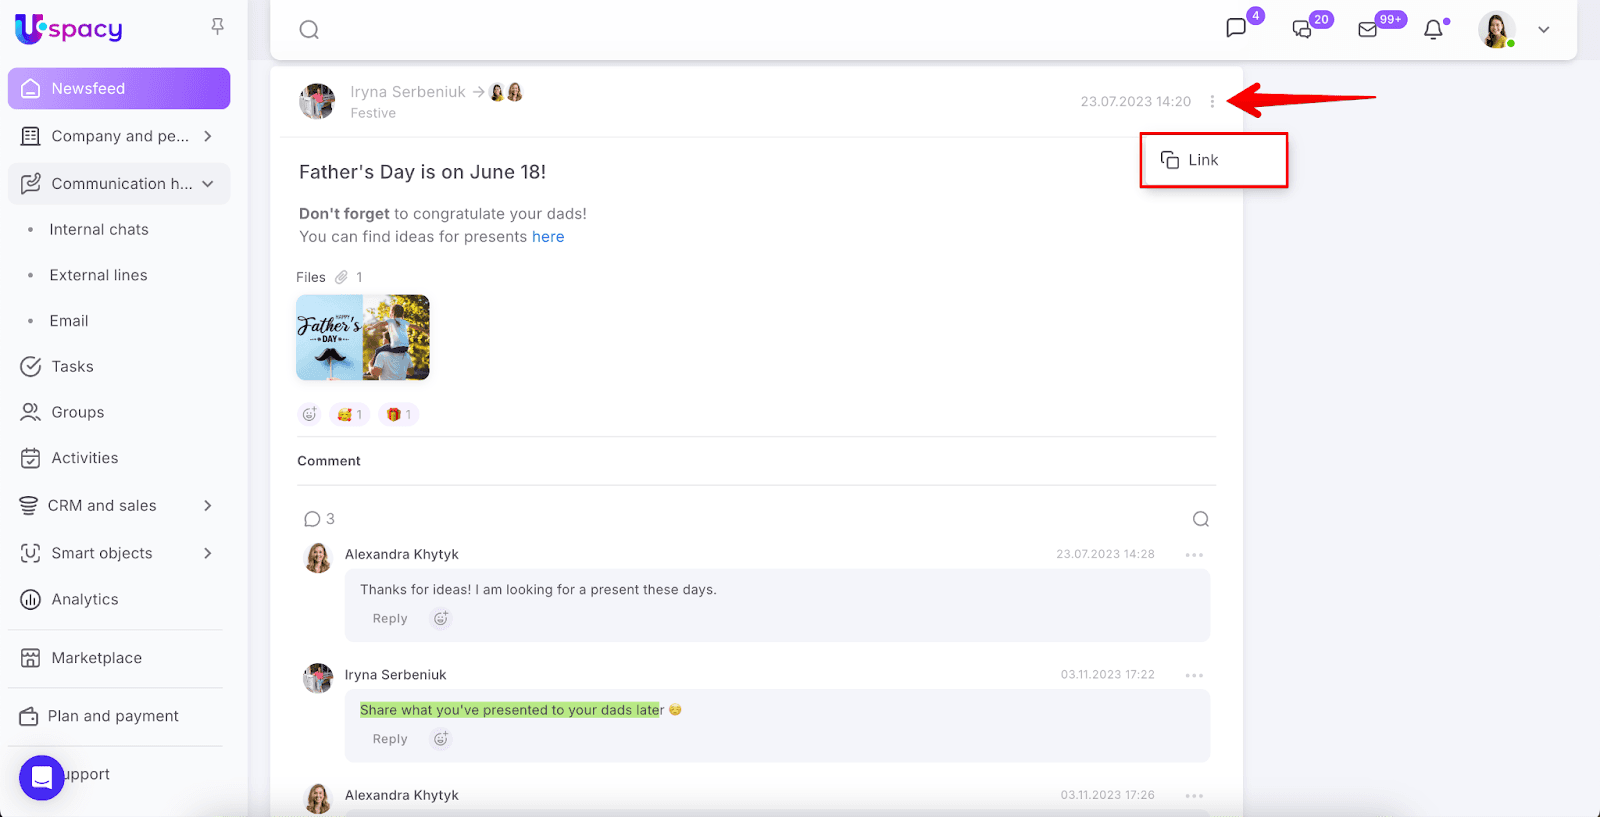Open the Father's Day image attachment
Image resolution: width=1600 pixels, height=817 pixels.
pos(363,337)
